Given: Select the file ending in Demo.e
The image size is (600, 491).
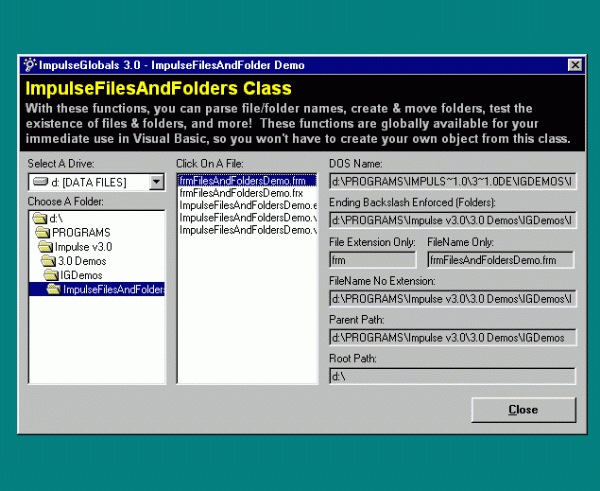Looking at the screenshot, I should pyautogui.click(x=248, y=206).
